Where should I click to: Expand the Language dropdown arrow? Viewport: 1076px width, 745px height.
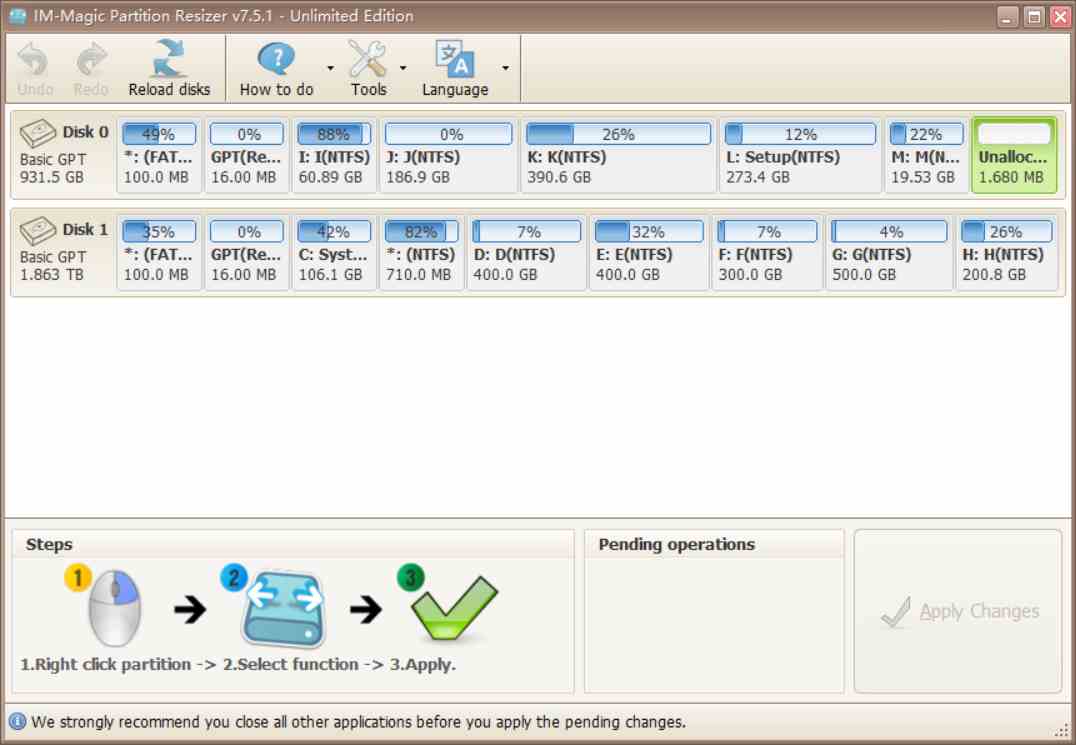(x=506, y=68)
